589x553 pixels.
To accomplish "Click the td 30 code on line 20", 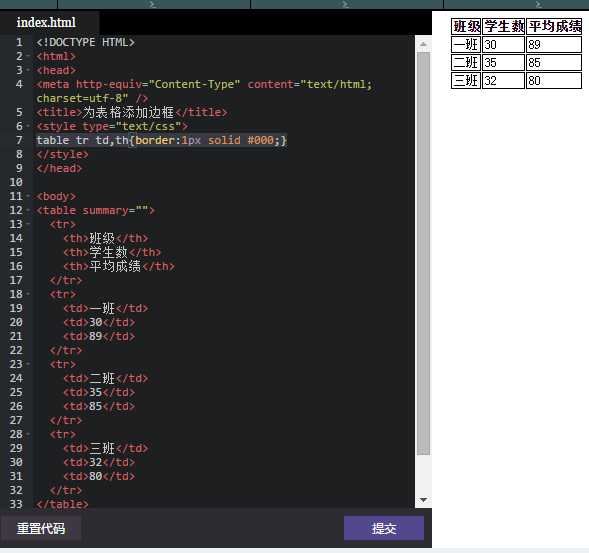I will [x=99, y=322].
